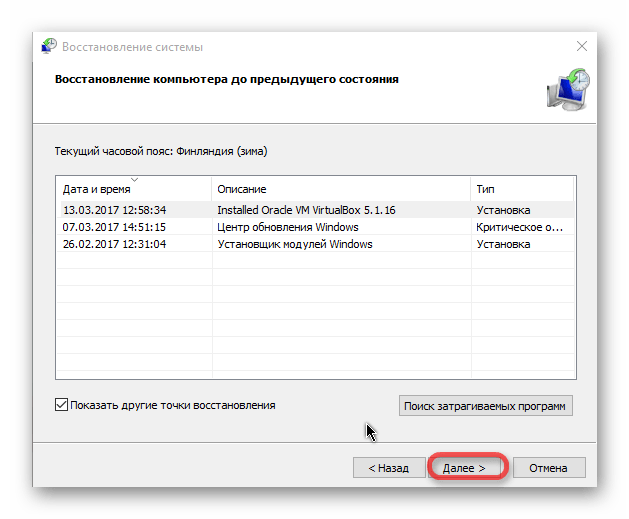Click the System Restore title bar icon
This screenshot has height=519, width=629.
pos(49,46)
